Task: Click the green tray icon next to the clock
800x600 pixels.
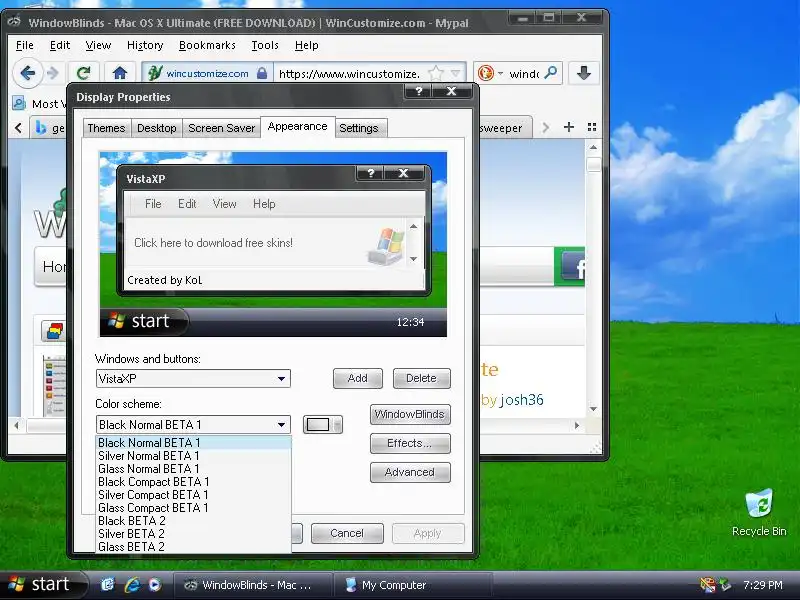Action: click(x=725, y=585)
